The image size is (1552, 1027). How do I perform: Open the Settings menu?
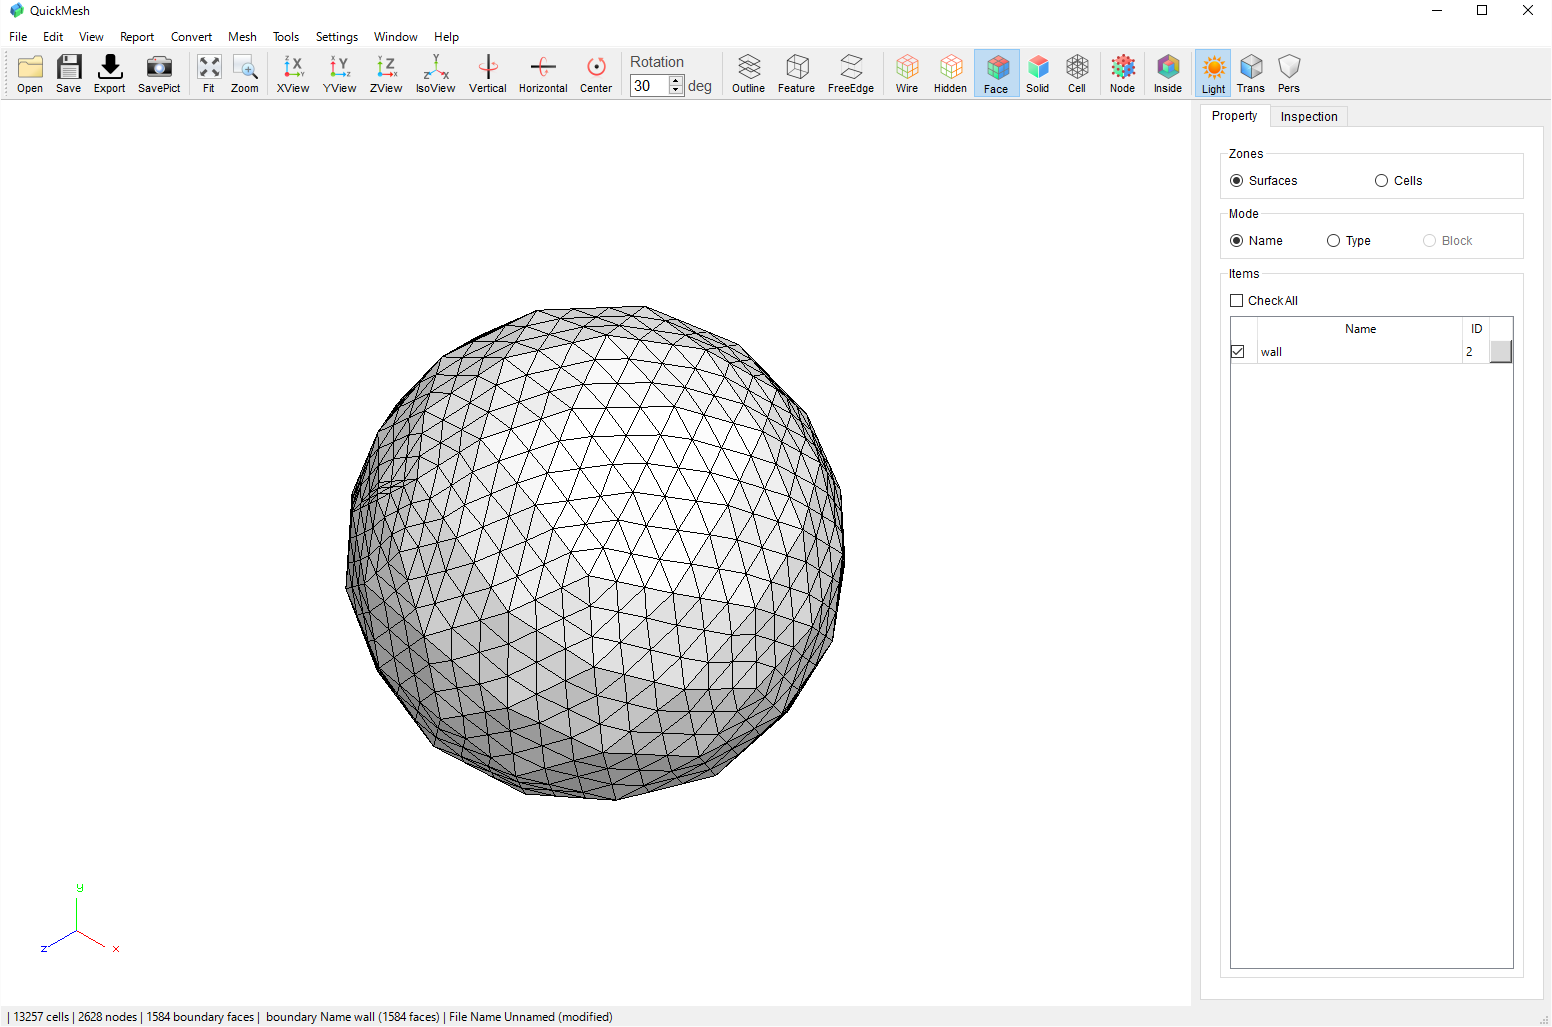(x=337, y=37)
